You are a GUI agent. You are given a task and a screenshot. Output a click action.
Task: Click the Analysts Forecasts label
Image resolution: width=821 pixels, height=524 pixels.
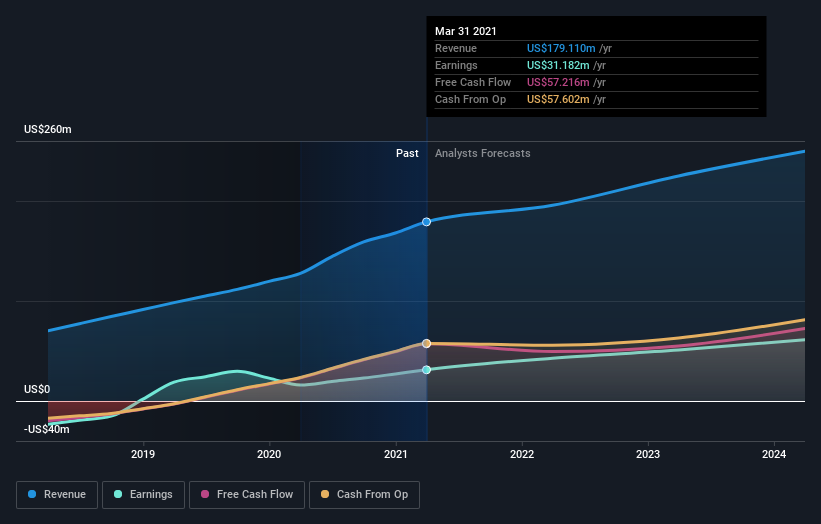[483, 153]
